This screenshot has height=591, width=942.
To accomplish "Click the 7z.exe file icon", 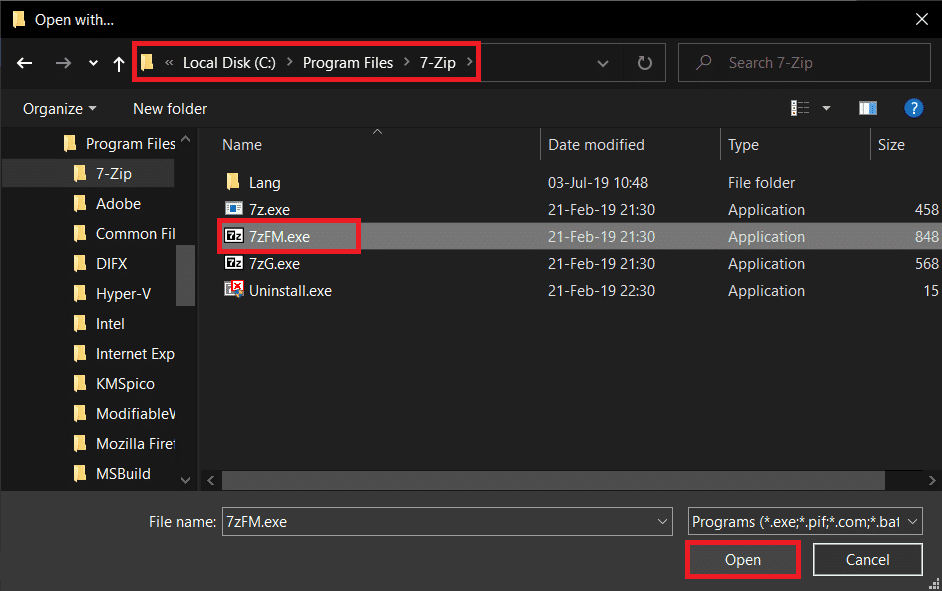I will pos(232,209).
